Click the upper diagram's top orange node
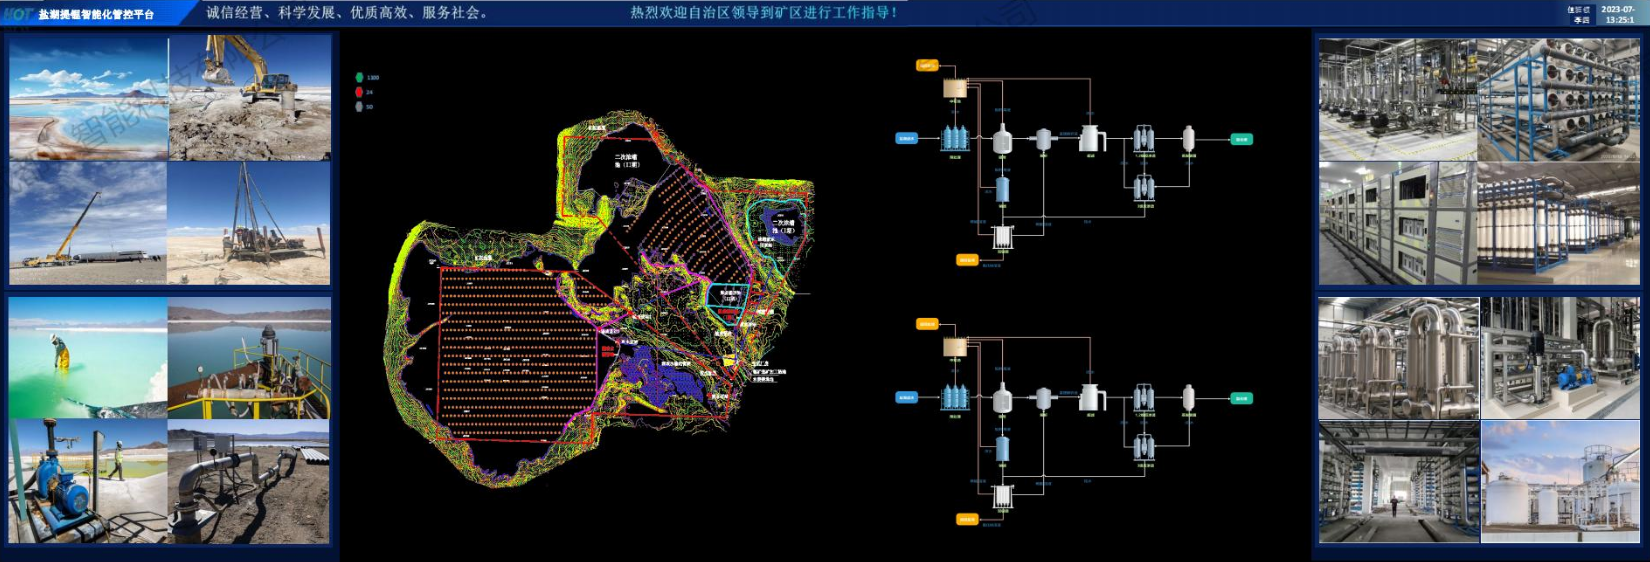The image size is (1650, 562). [x=927, y=65]
